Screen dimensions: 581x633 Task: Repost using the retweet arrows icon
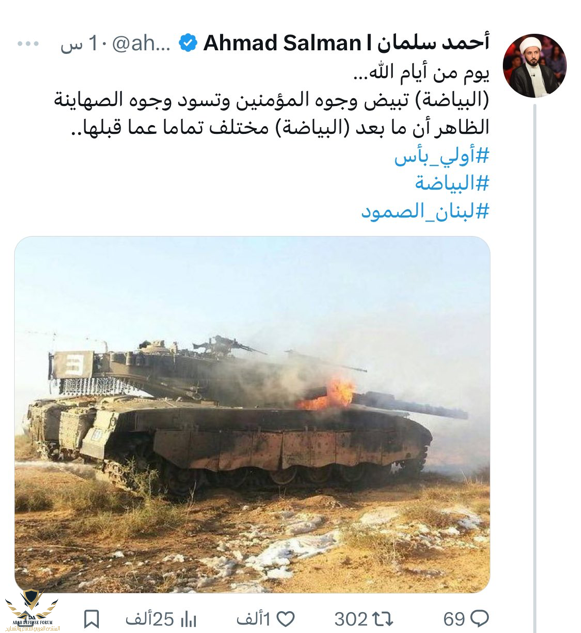coord(382,619)
